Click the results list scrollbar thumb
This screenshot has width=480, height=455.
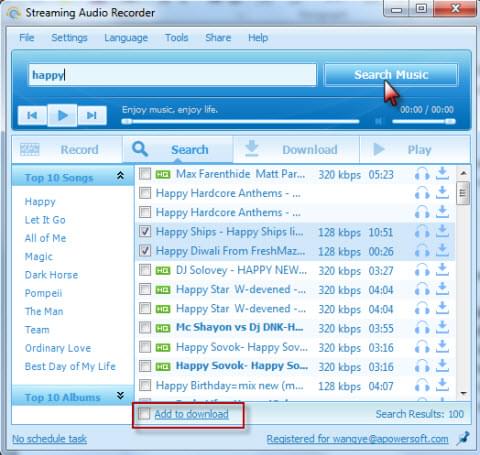click(462, 193)
